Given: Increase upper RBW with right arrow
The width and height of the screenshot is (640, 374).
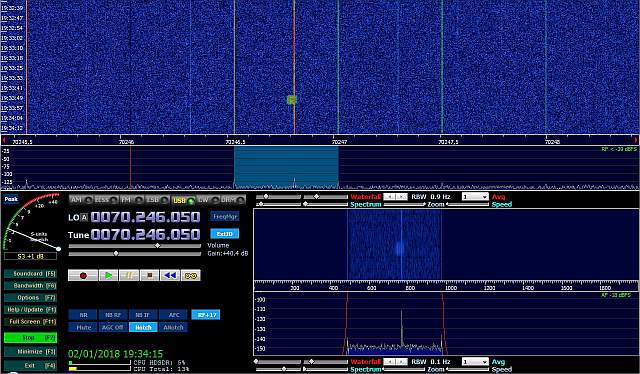Looking at the screenshot, I should [402, 197].
